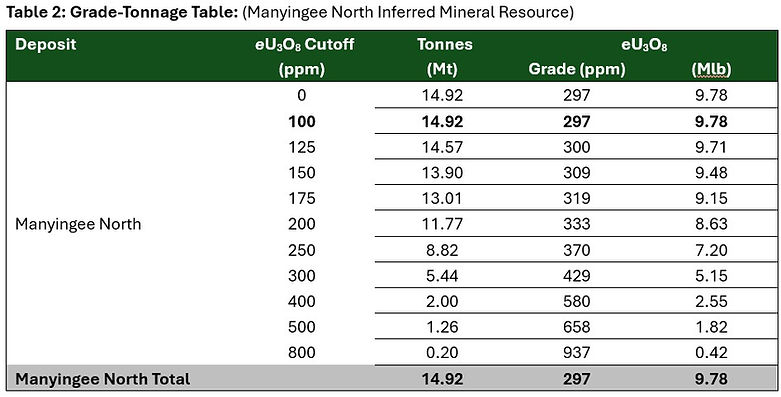
Task: Select the cutoff value '125'
Action: tap(301, 147)
